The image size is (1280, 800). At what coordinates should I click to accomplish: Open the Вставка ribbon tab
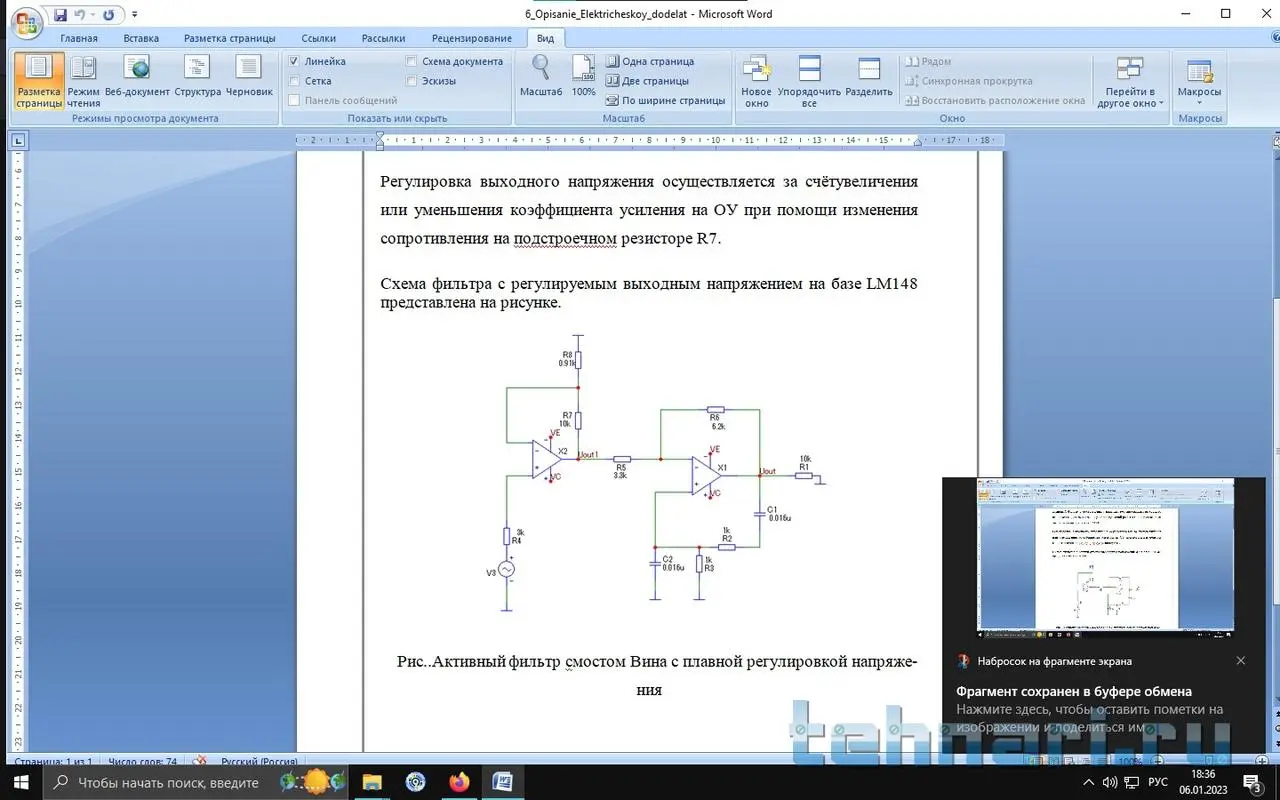pyautogui.click(x=141, y=38)
